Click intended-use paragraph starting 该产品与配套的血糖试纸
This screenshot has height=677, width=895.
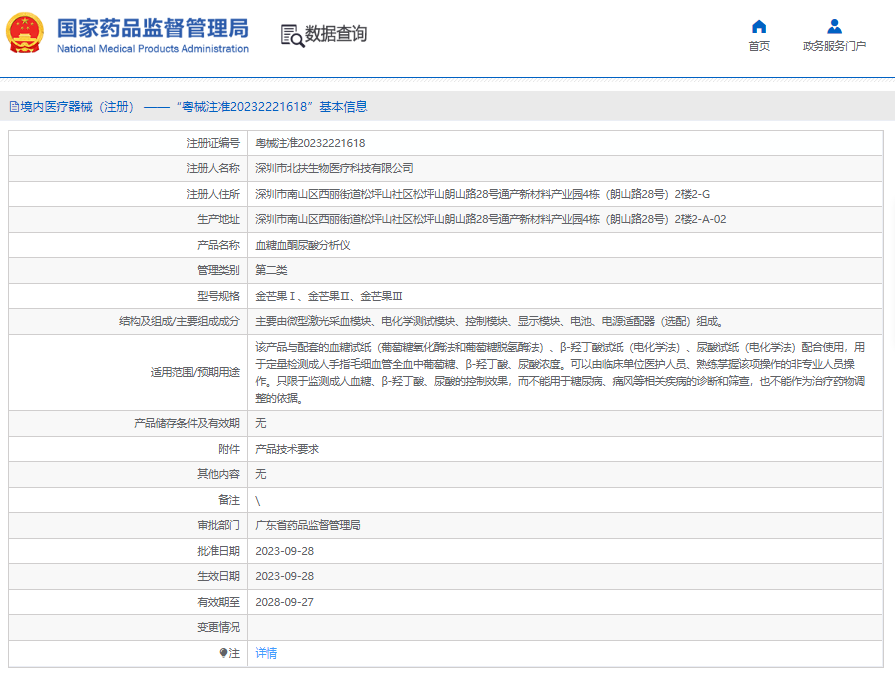click(x=560, y=373)
